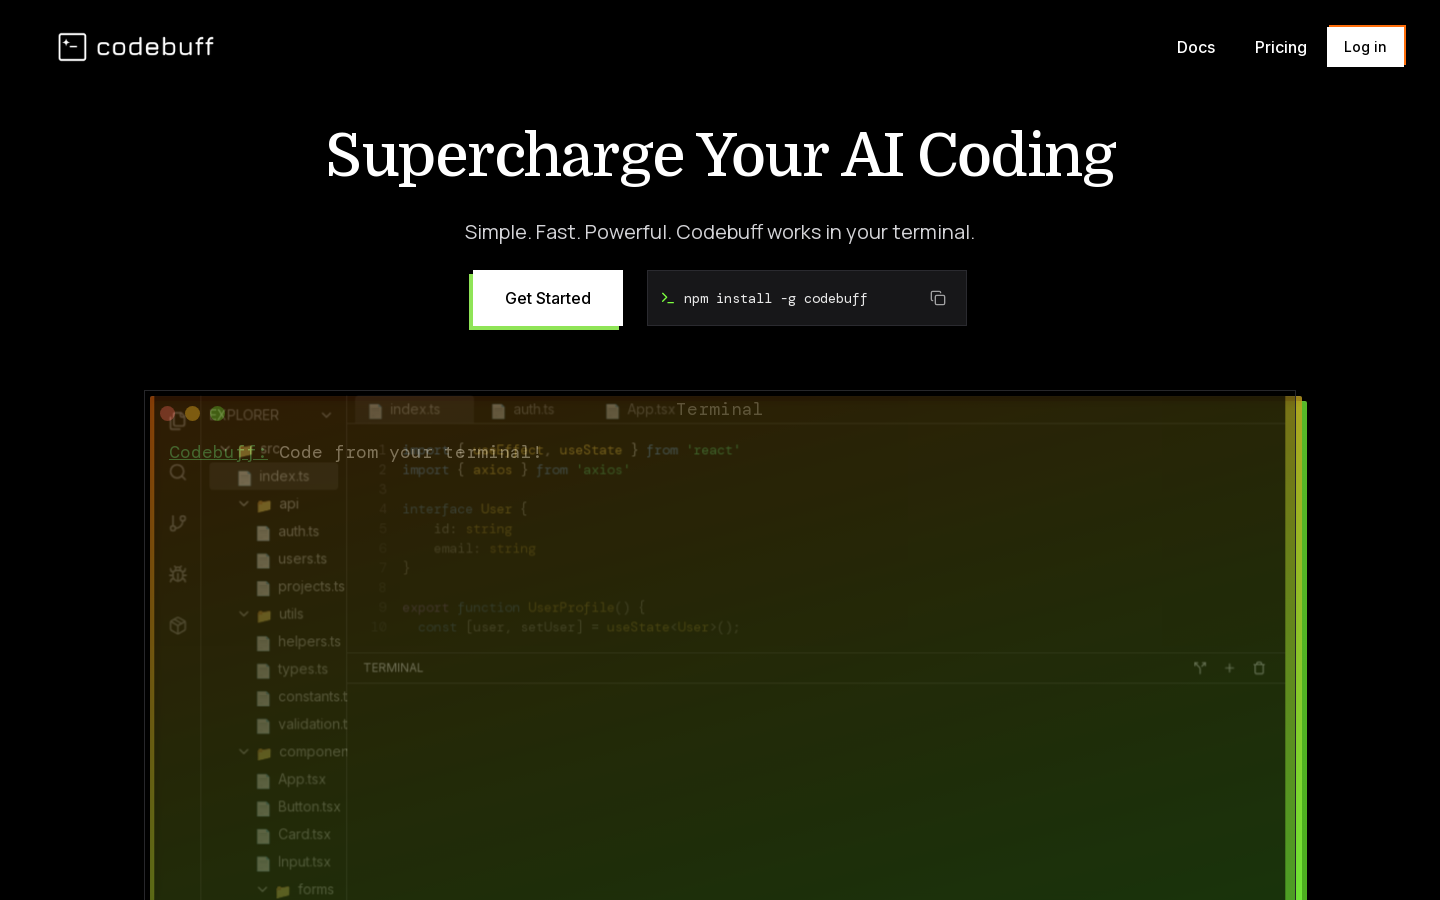Click the Log in button
This screenshot has height=900, width=1440.
tap(1364, 47)
